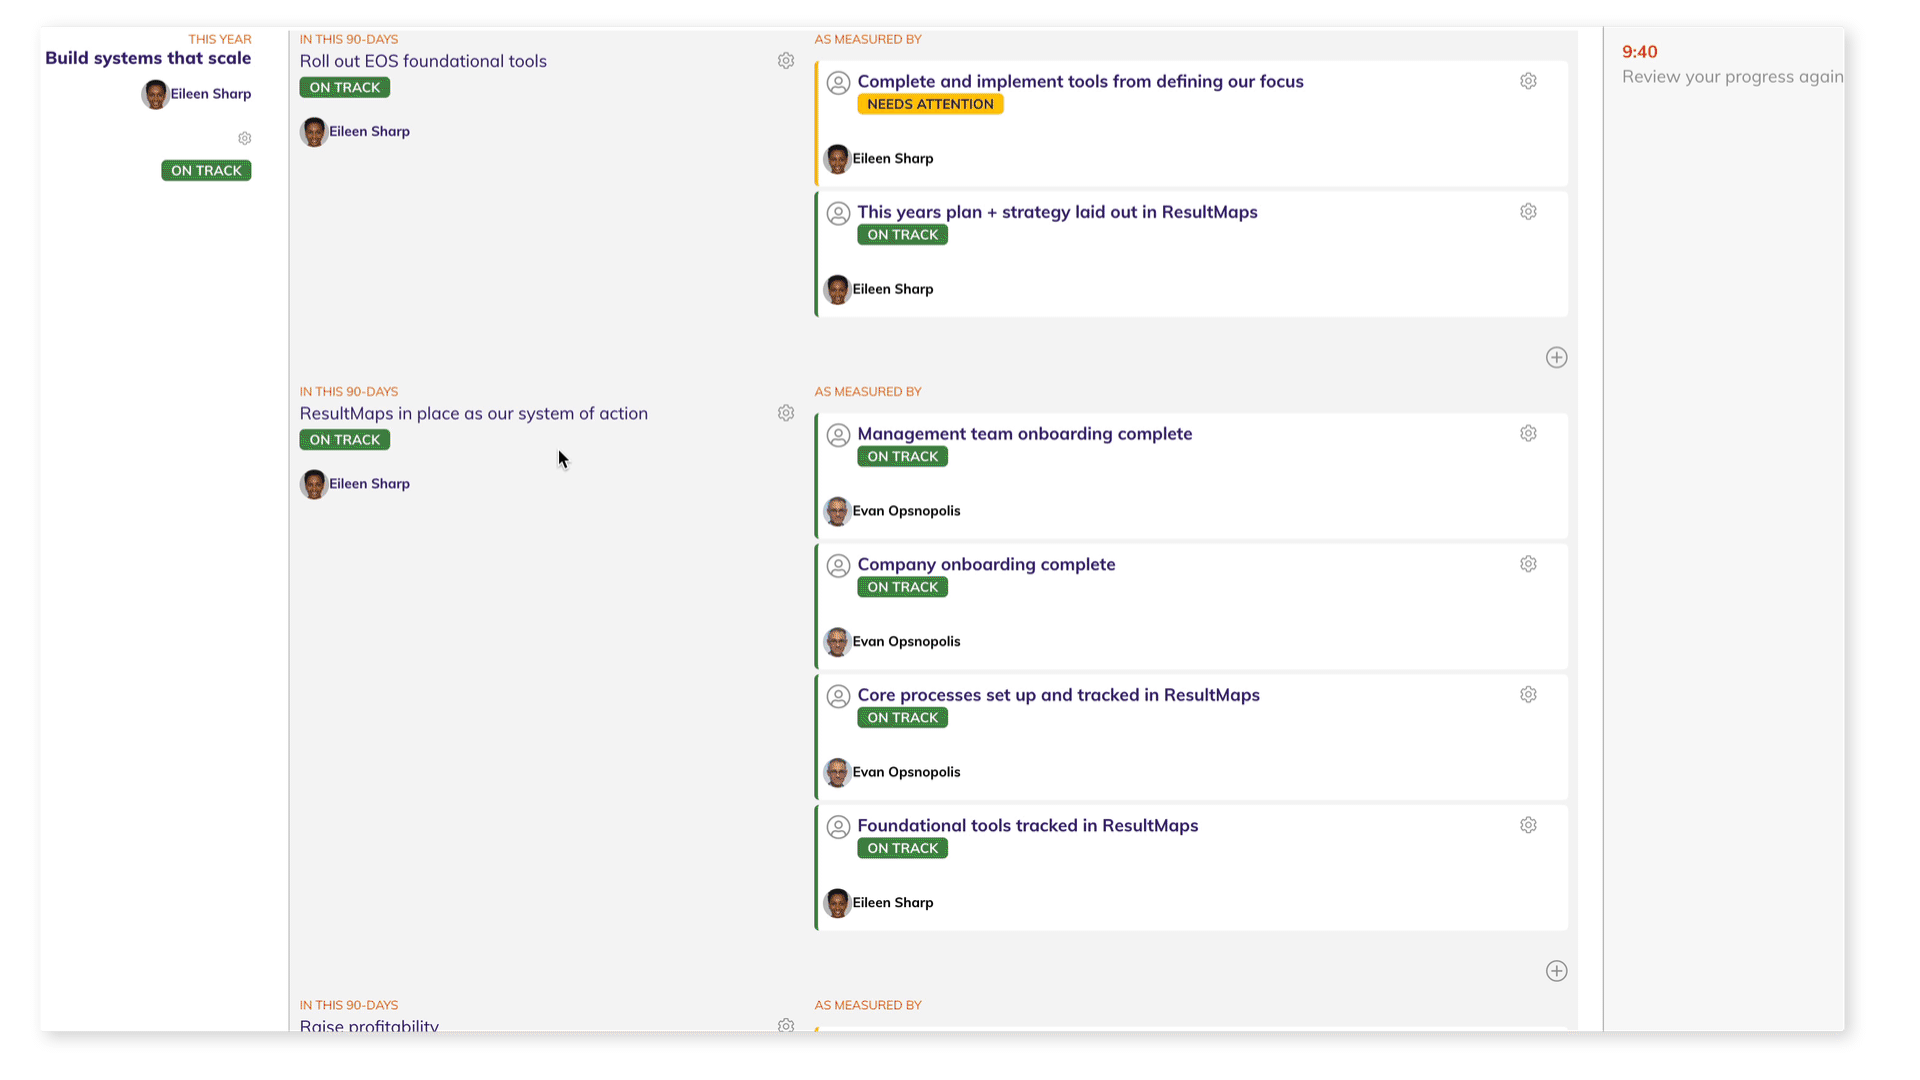Click ON TRACK badge under Roll out EOS
The height and width of the screenshot is (1080, 1920).
pyautogui.click(x=345, y=87)
